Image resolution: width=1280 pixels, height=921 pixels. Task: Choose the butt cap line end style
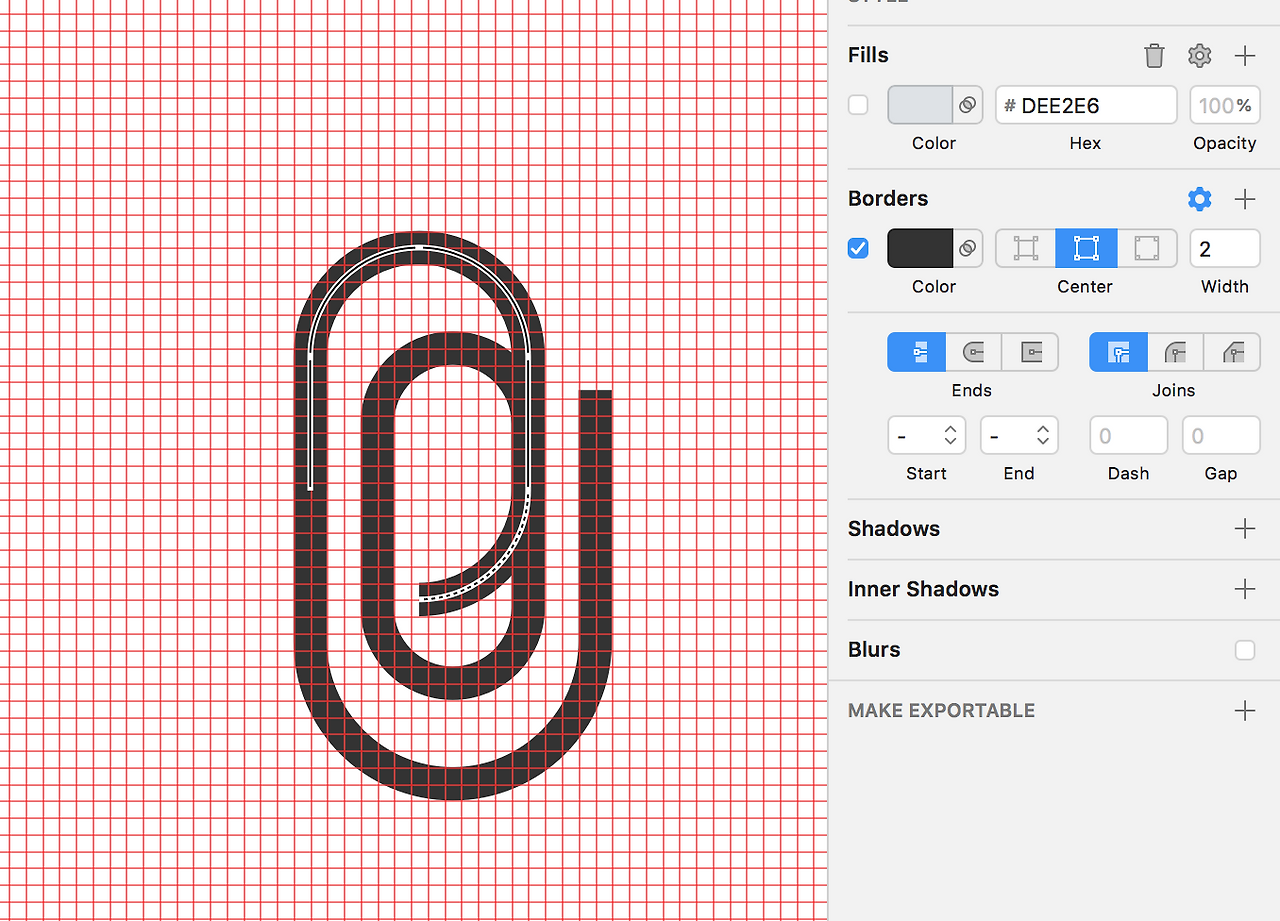coord(917,352)
